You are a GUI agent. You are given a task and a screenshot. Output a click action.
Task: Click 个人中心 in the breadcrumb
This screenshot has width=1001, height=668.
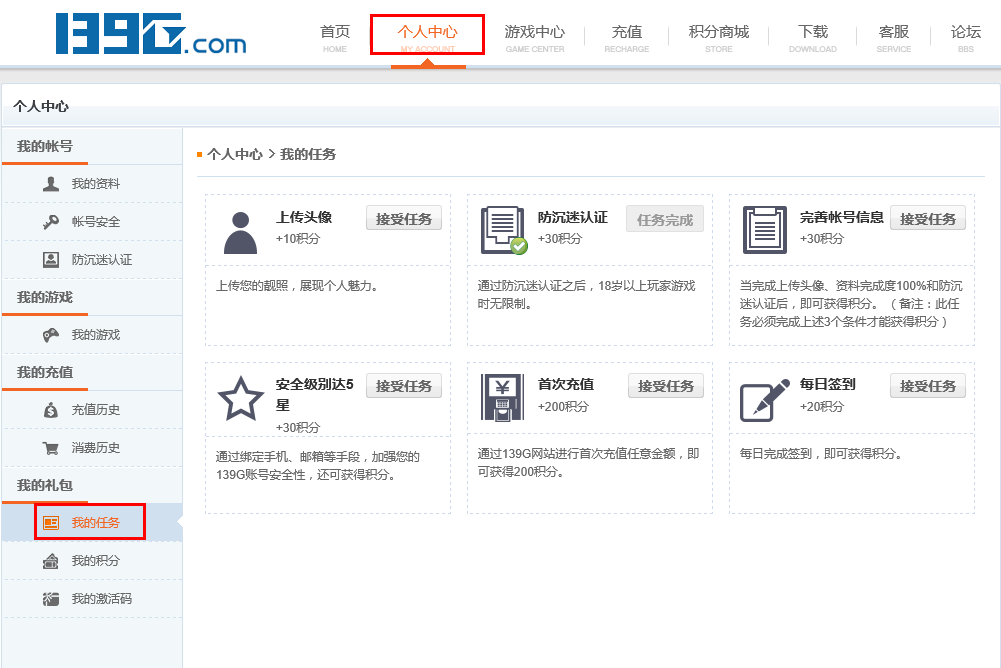point(234,154)
